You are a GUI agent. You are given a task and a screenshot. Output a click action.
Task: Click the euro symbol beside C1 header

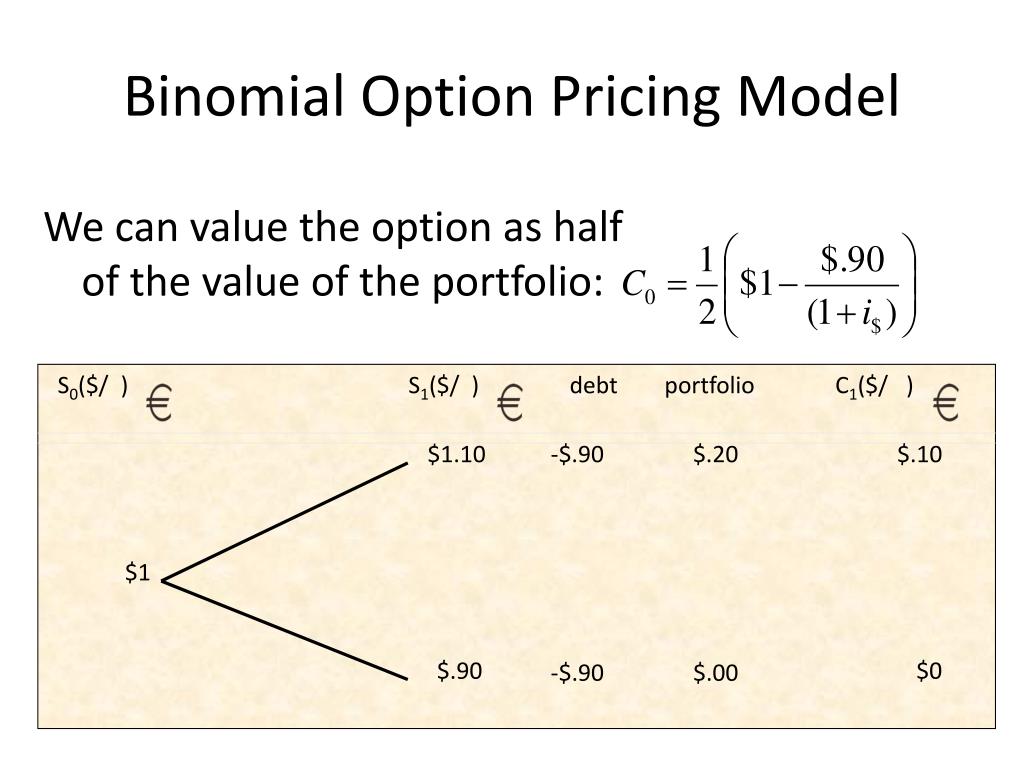coord(946,402)
